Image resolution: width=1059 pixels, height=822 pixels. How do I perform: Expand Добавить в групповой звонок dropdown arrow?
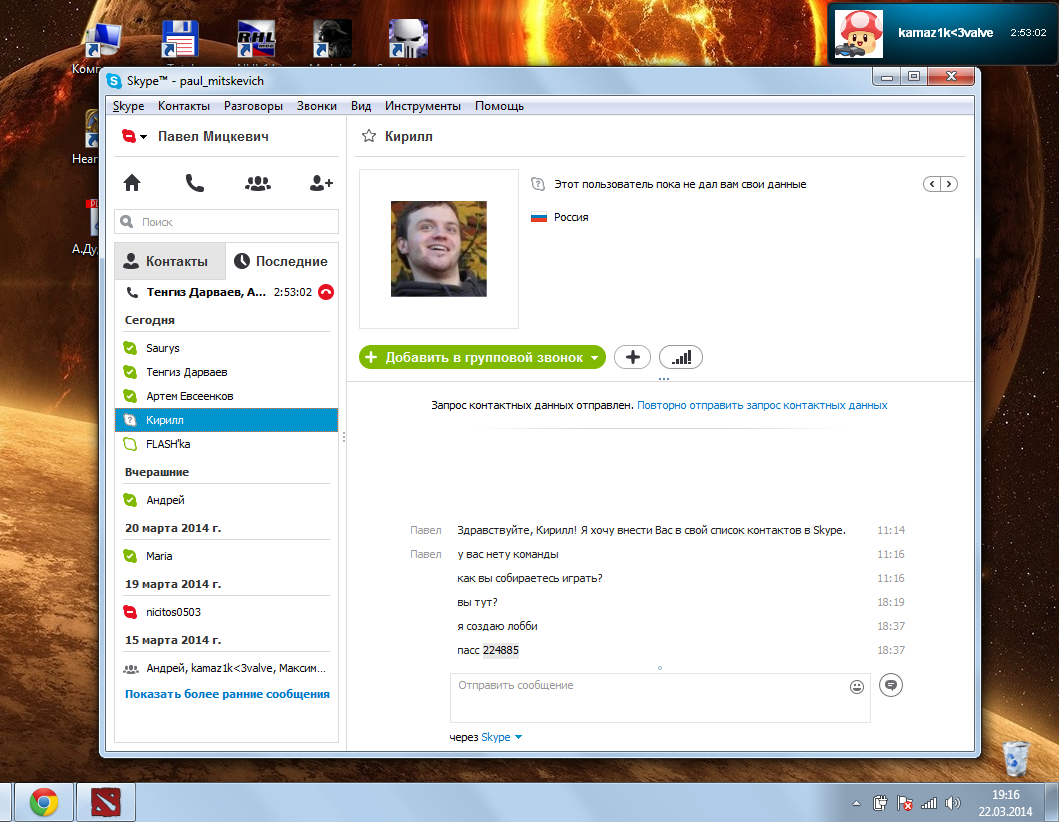pyautogui.click(x=594, y=358)
